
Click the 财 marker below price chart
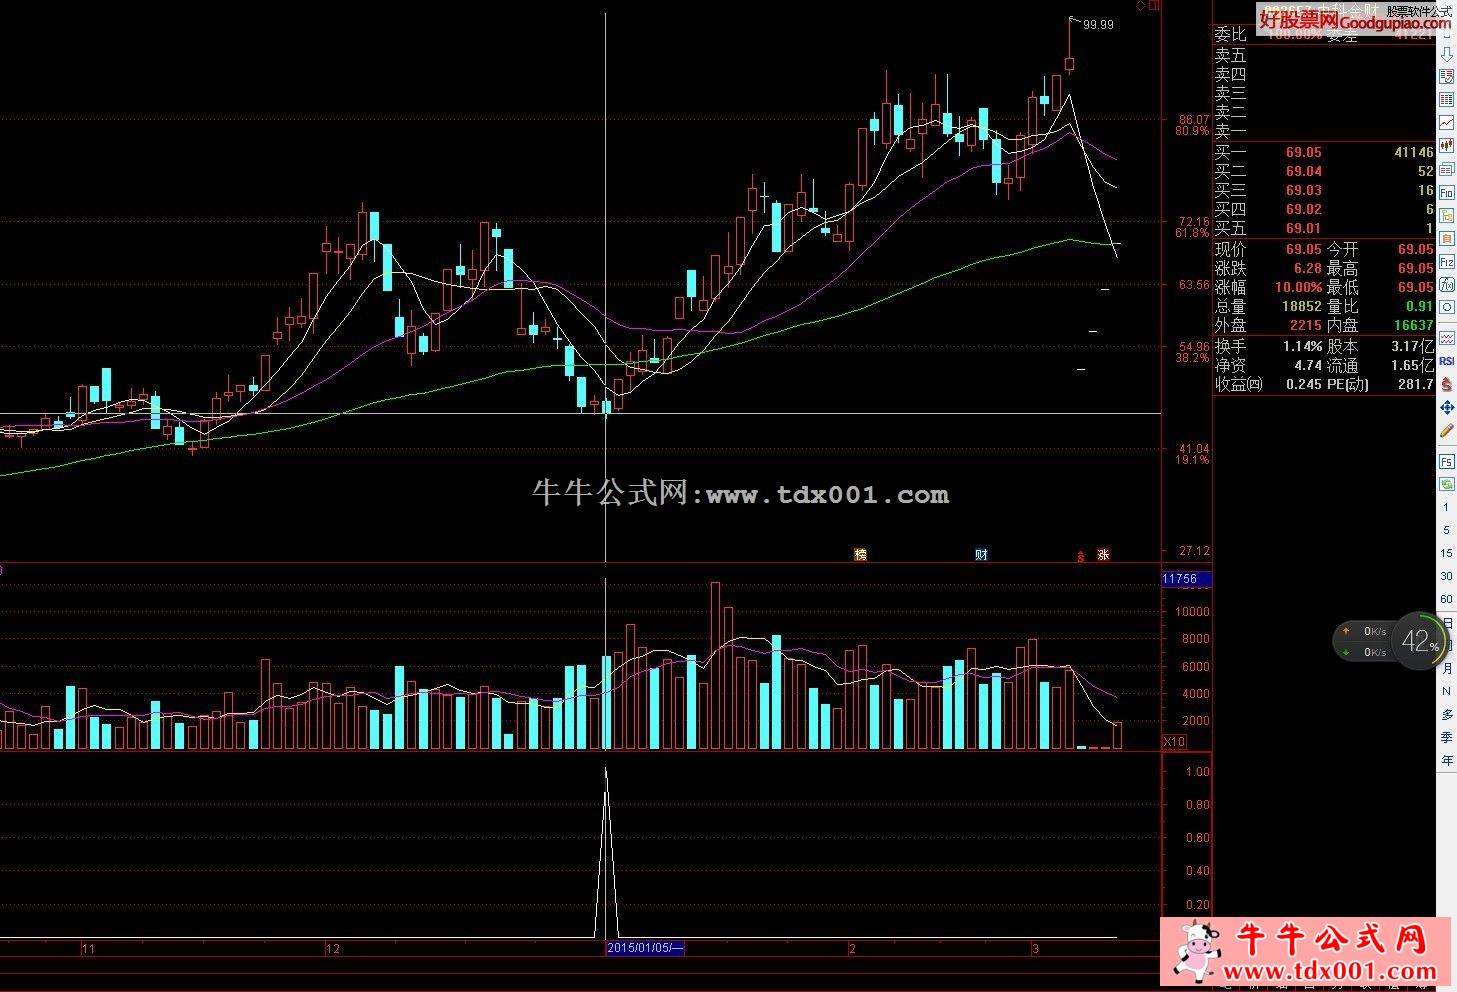click(981, 554)
